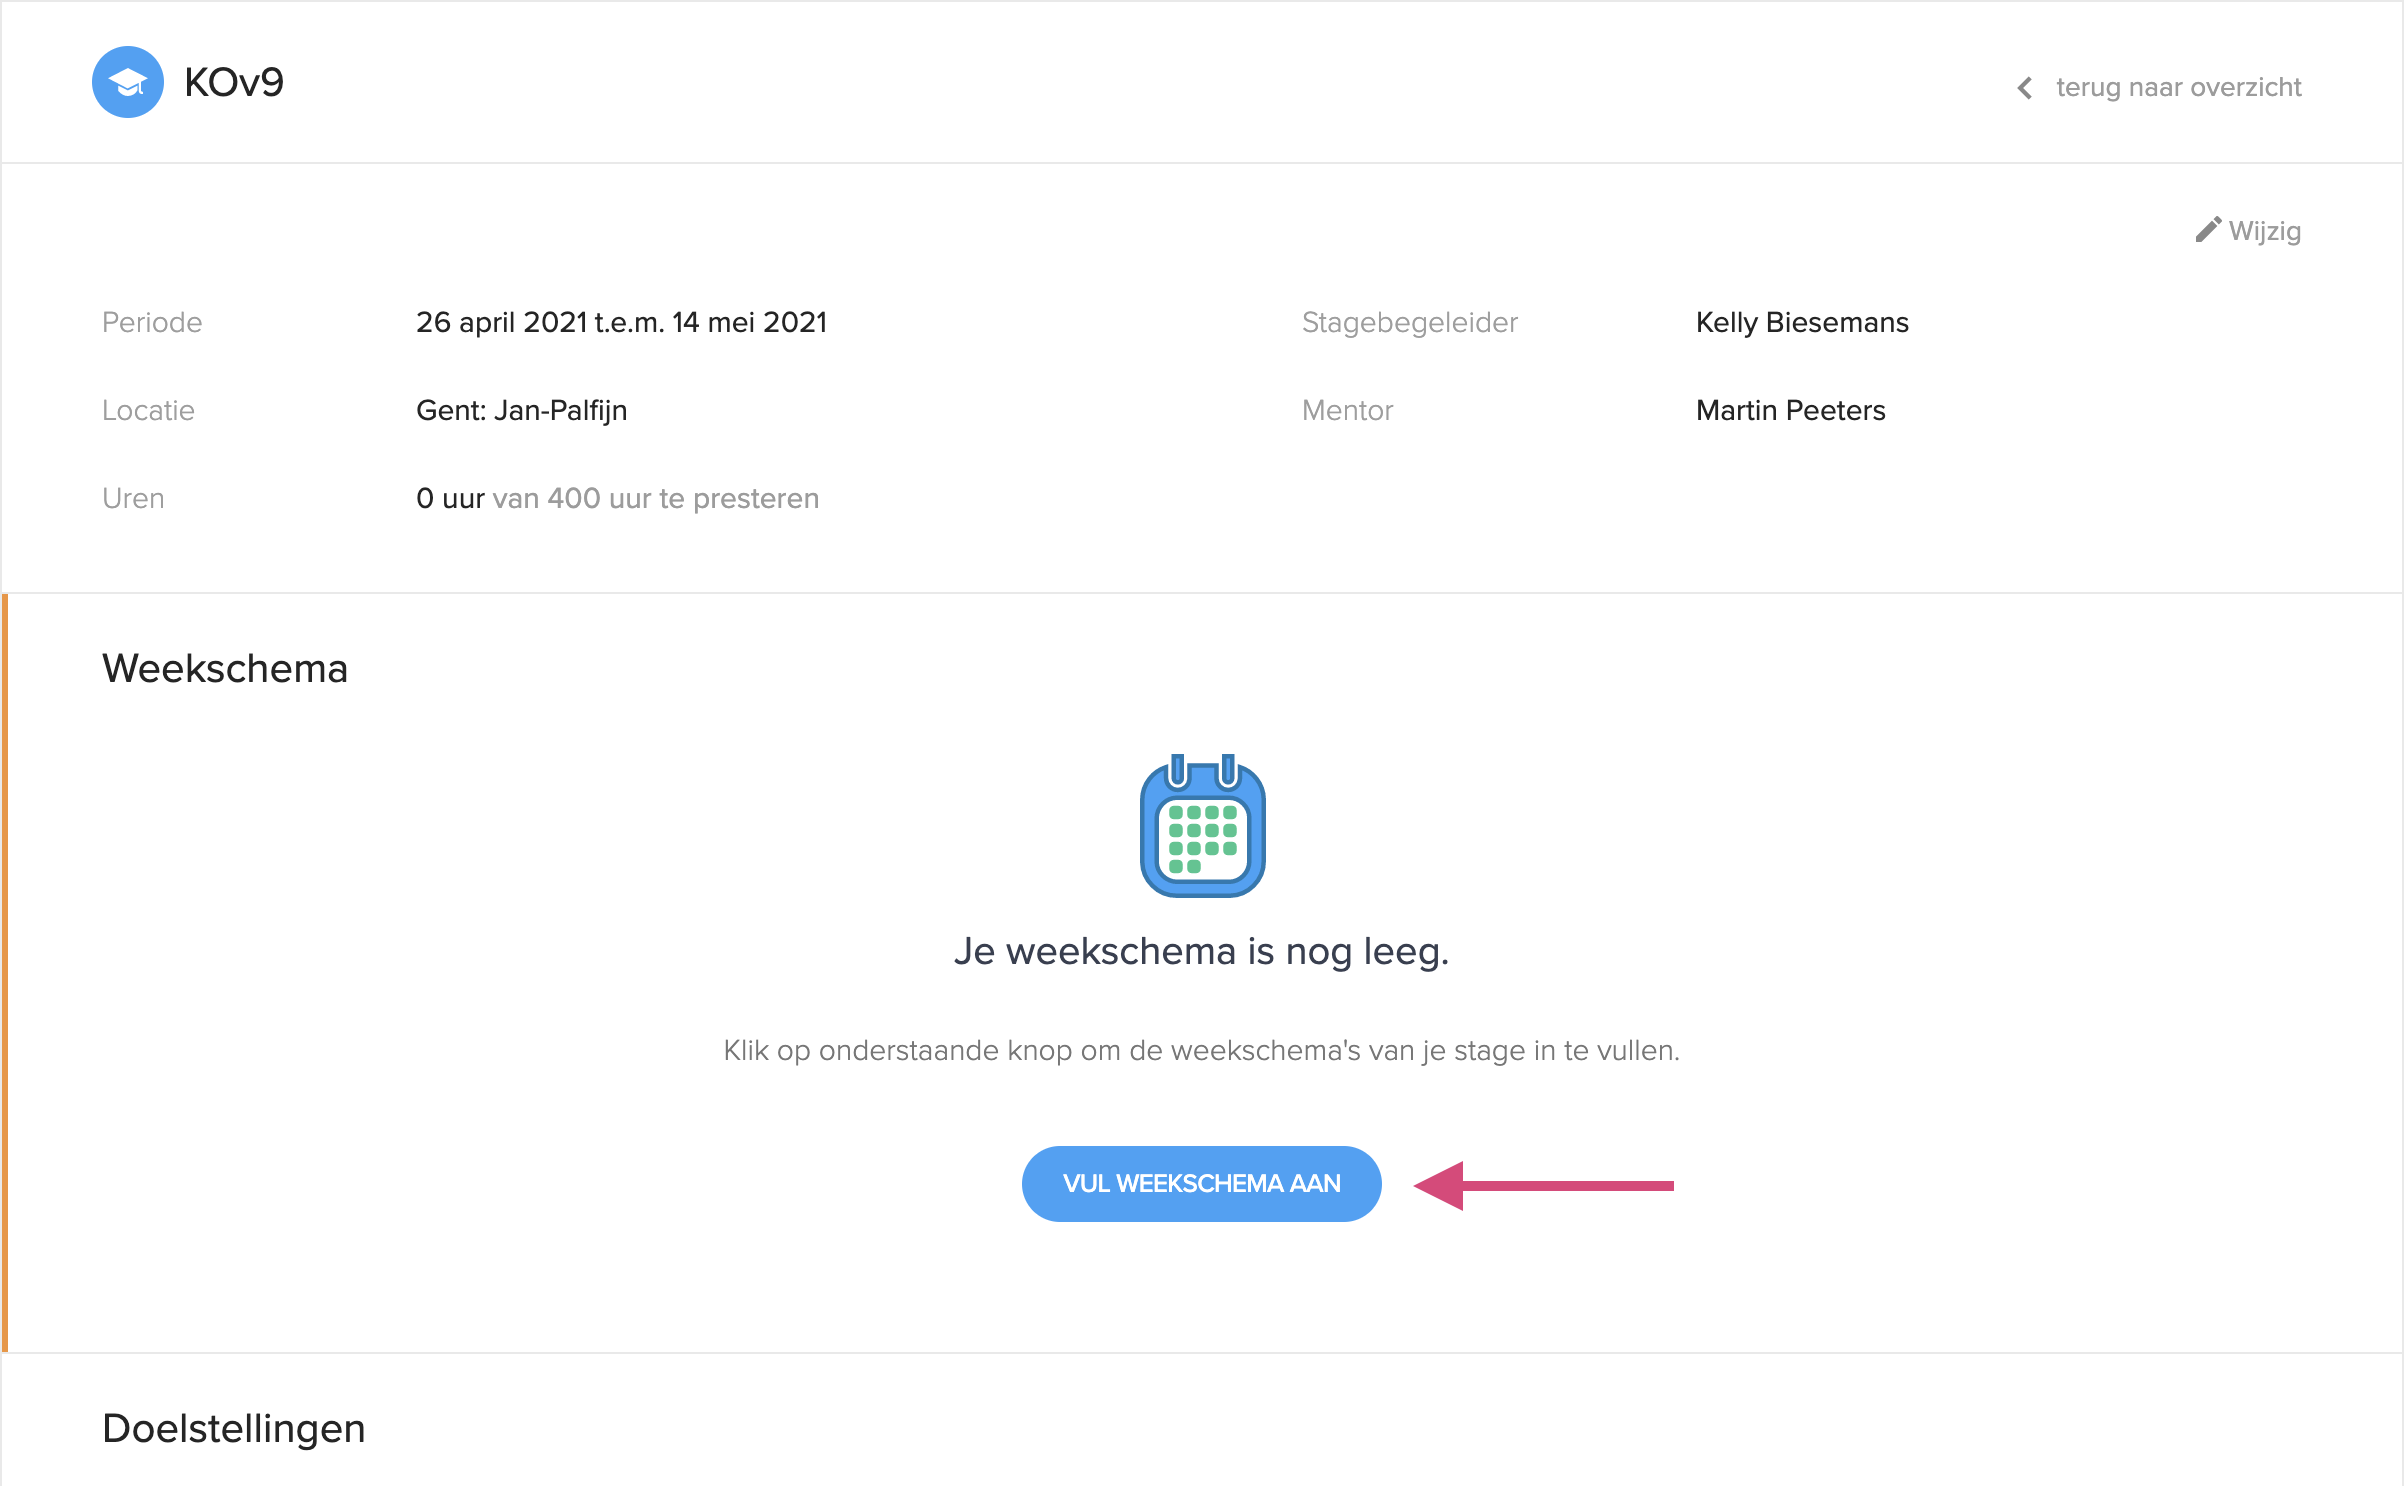The image size is (2404, 1486).
Task: Click the Mentor field label
Action: click(x=1347, y=410)
